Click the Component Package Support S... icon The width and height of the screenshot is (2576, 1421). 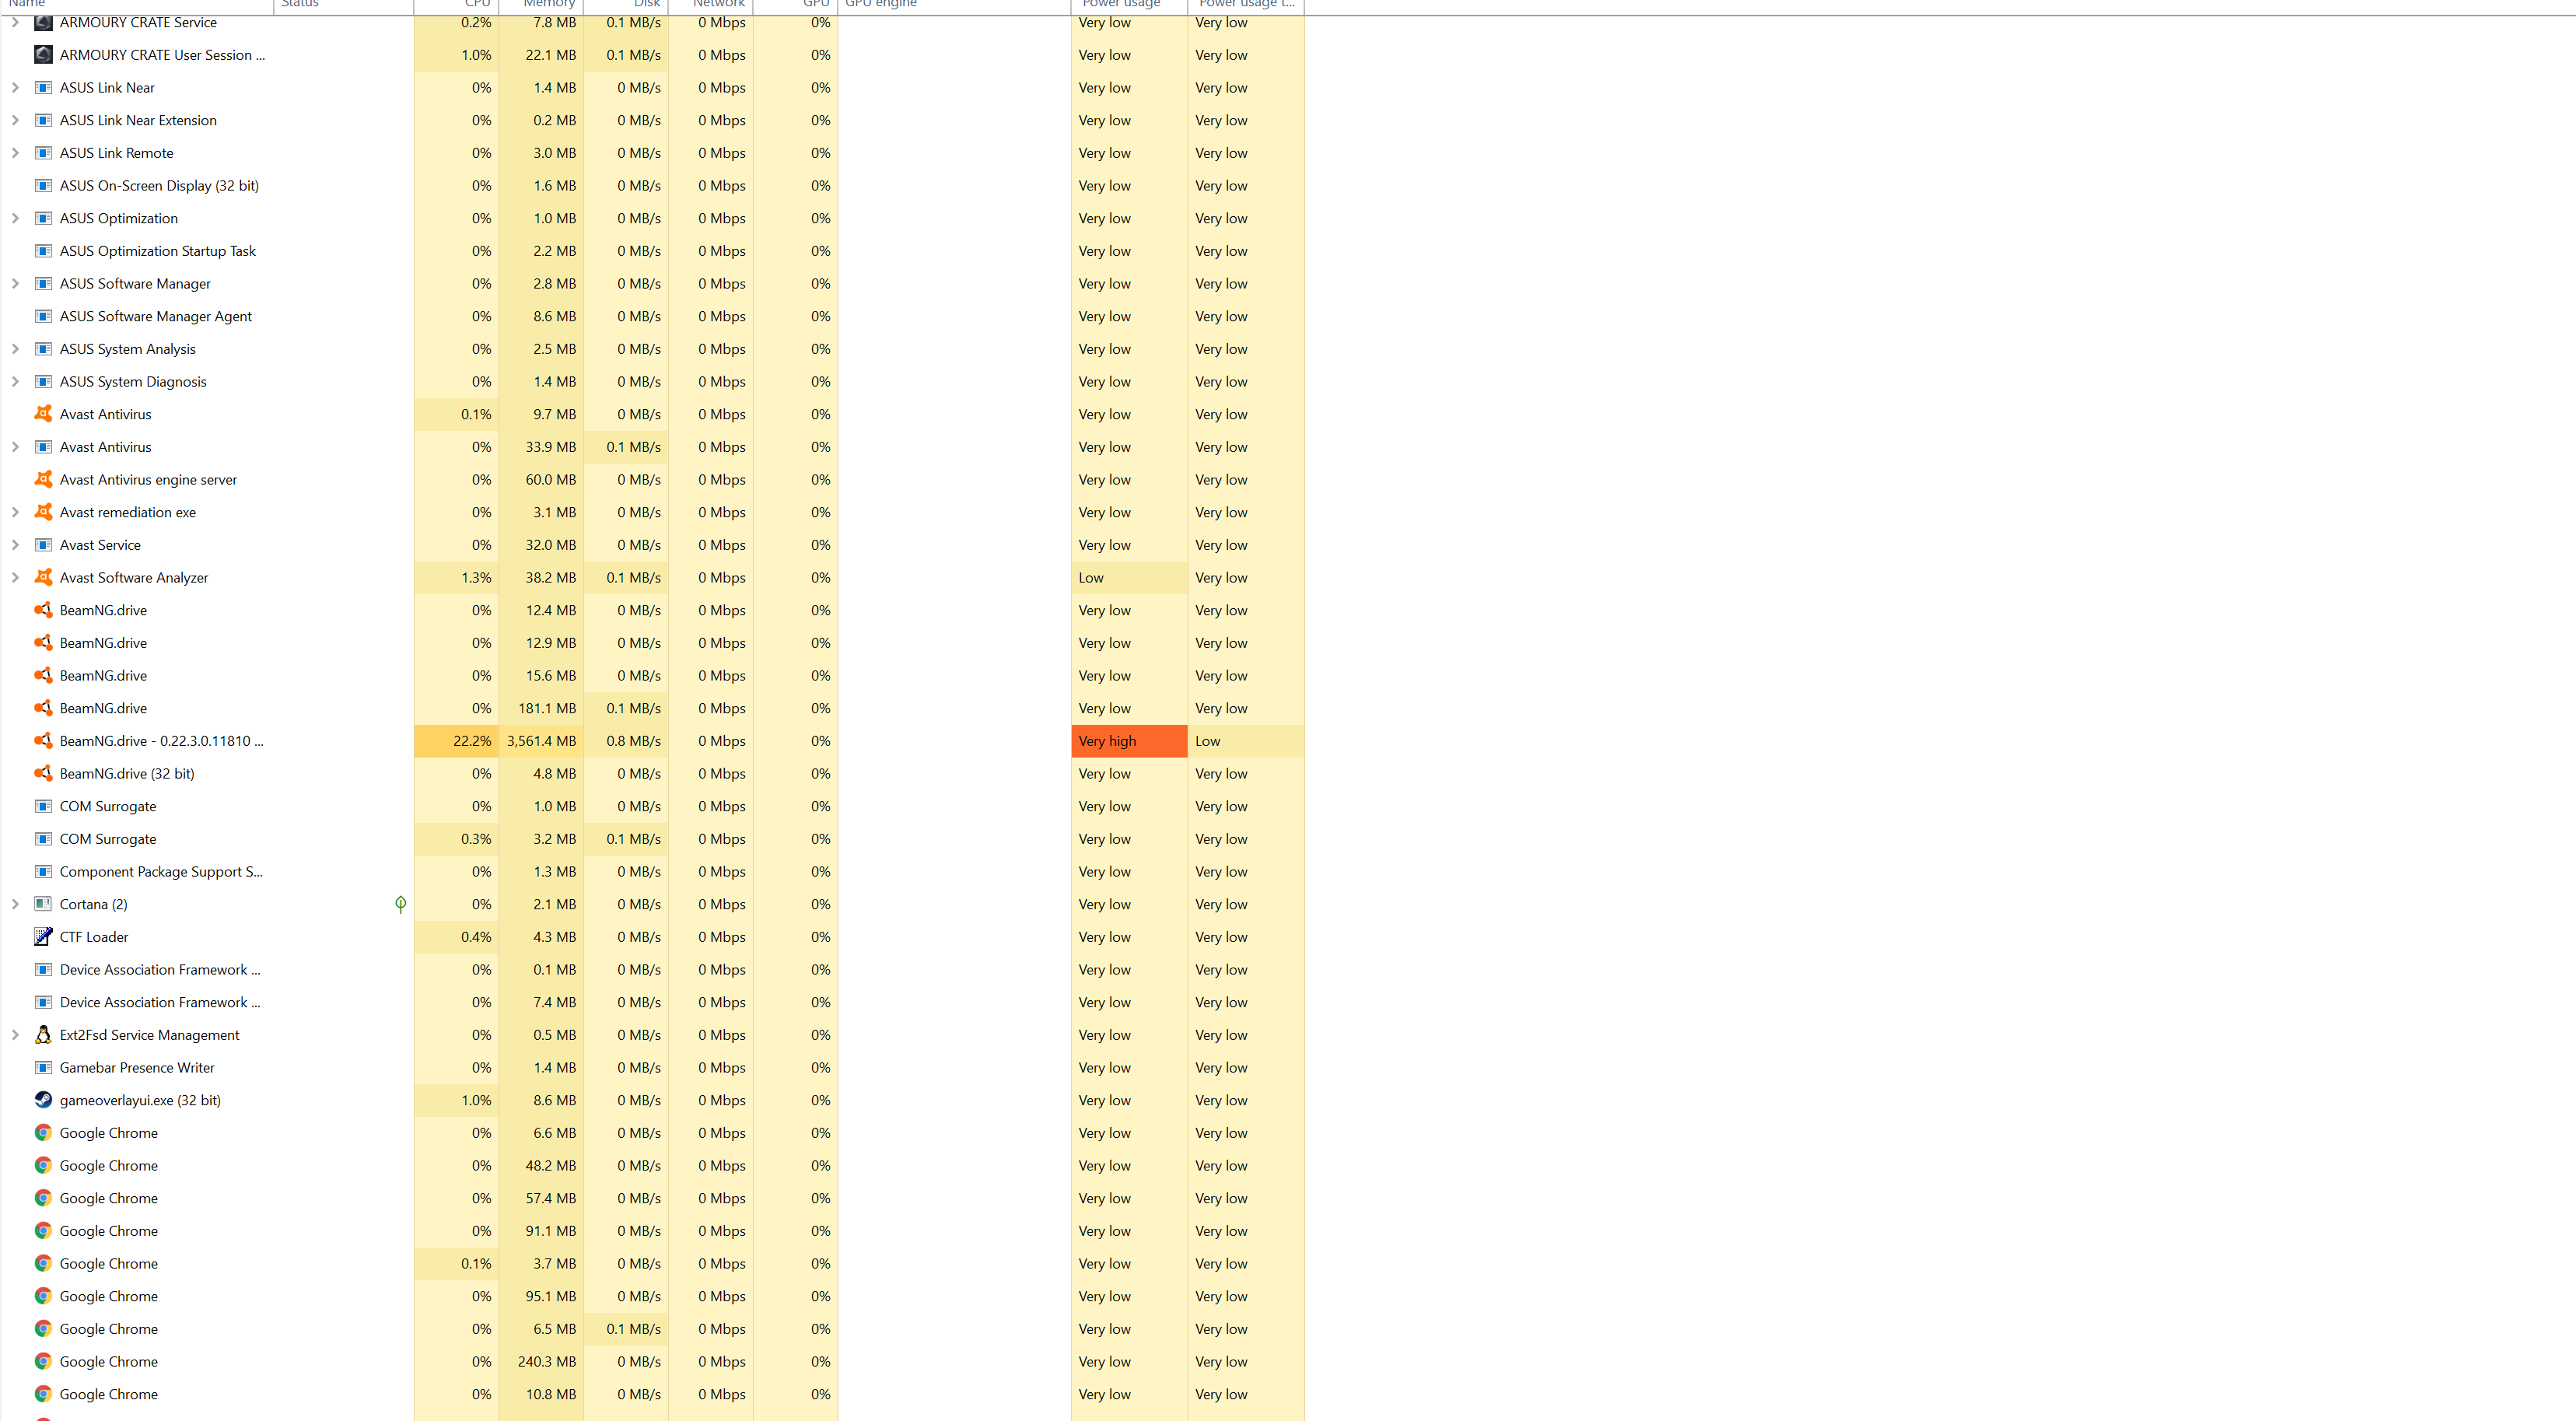click(43, 872)
